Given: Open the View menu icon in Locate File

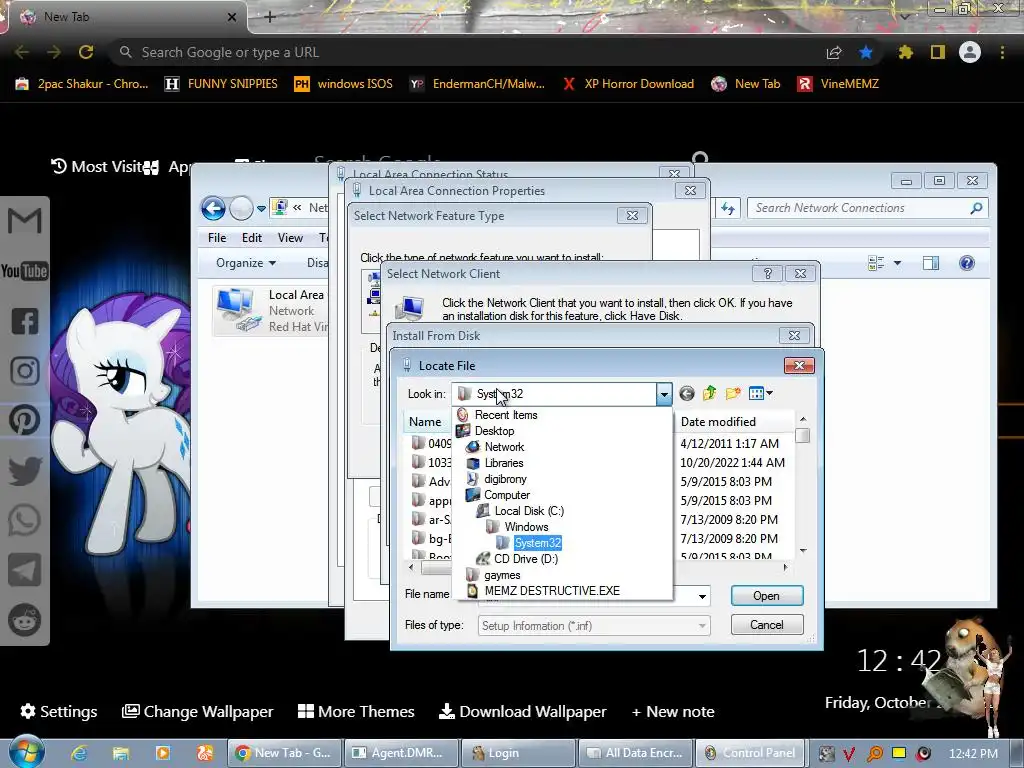Looking at the screenshot, I should tap(761, 393).
